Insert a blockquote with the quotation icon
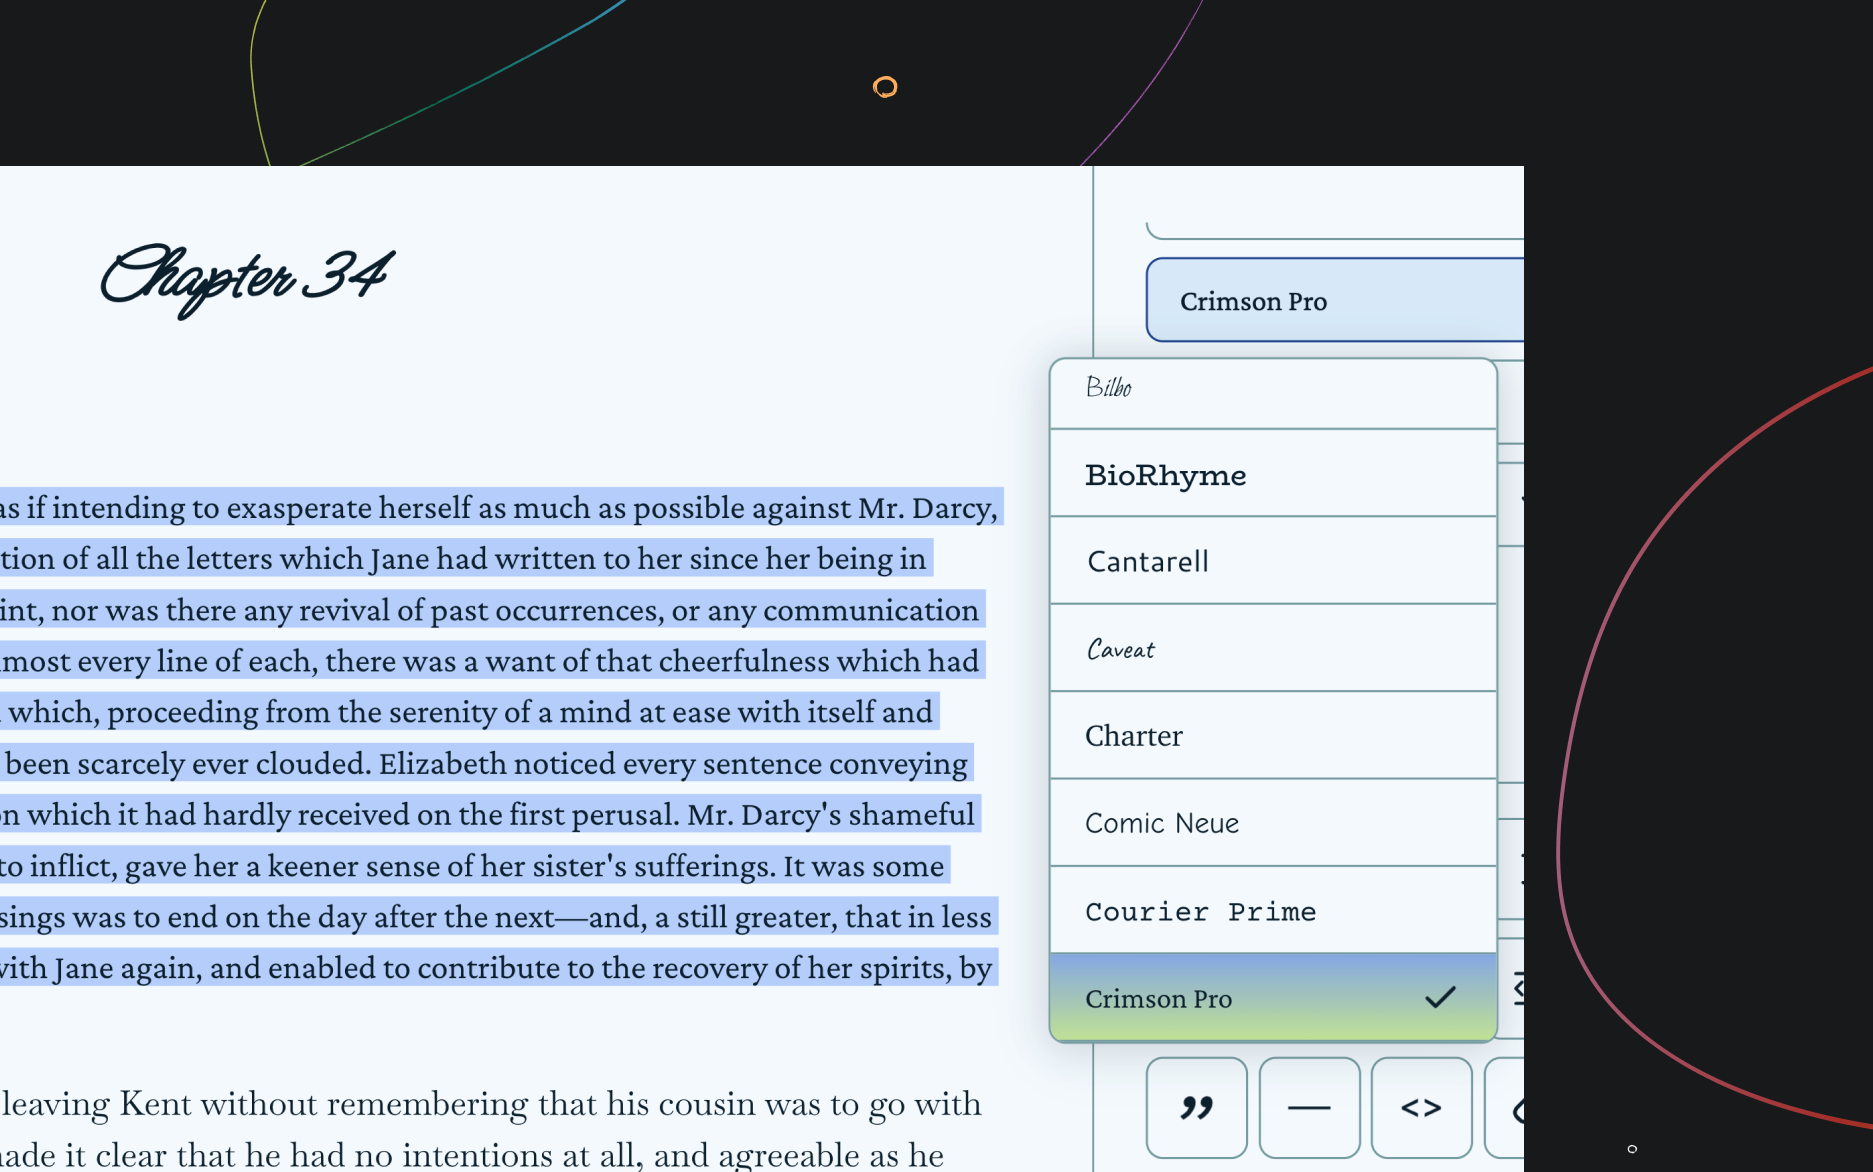 pos(1196,1108)
